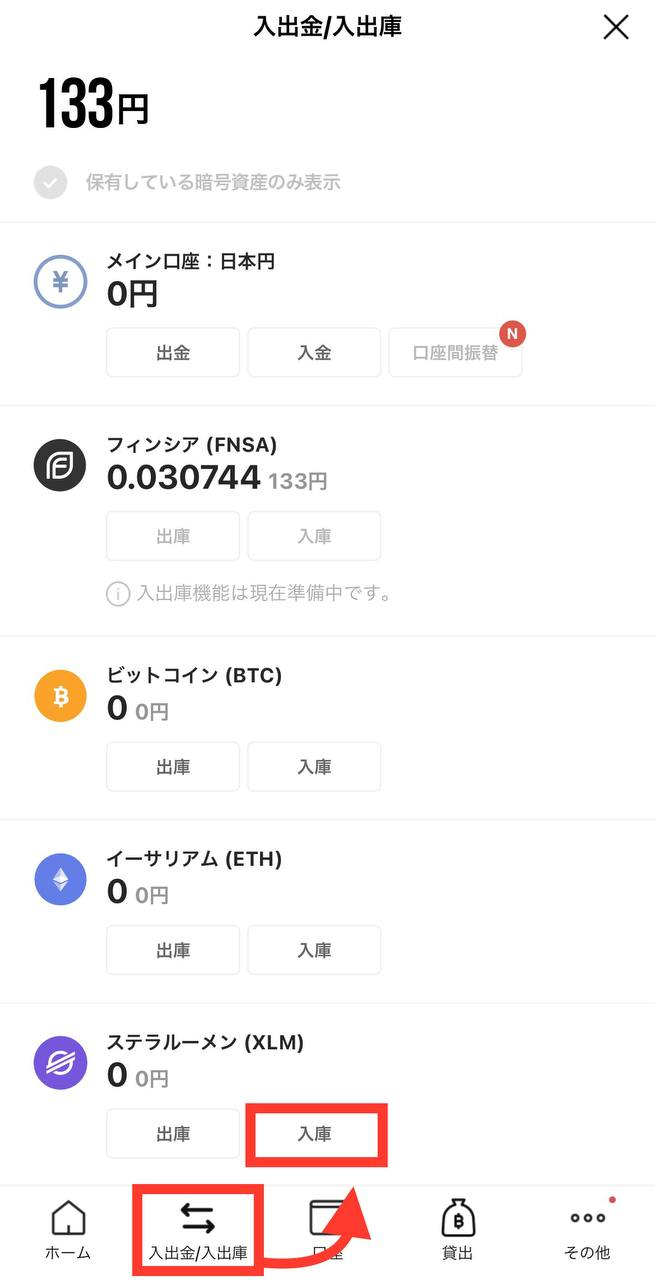Click the 入庫 button for Ethereum
This screenshot has width=655, height=1280.
coord(314,950)
